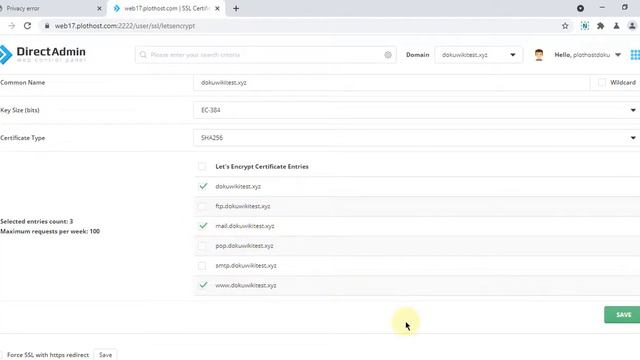Screen dimensions: 640x360
Task: Enable the Wildcard checkbox
Action: (x=602, y=82)
